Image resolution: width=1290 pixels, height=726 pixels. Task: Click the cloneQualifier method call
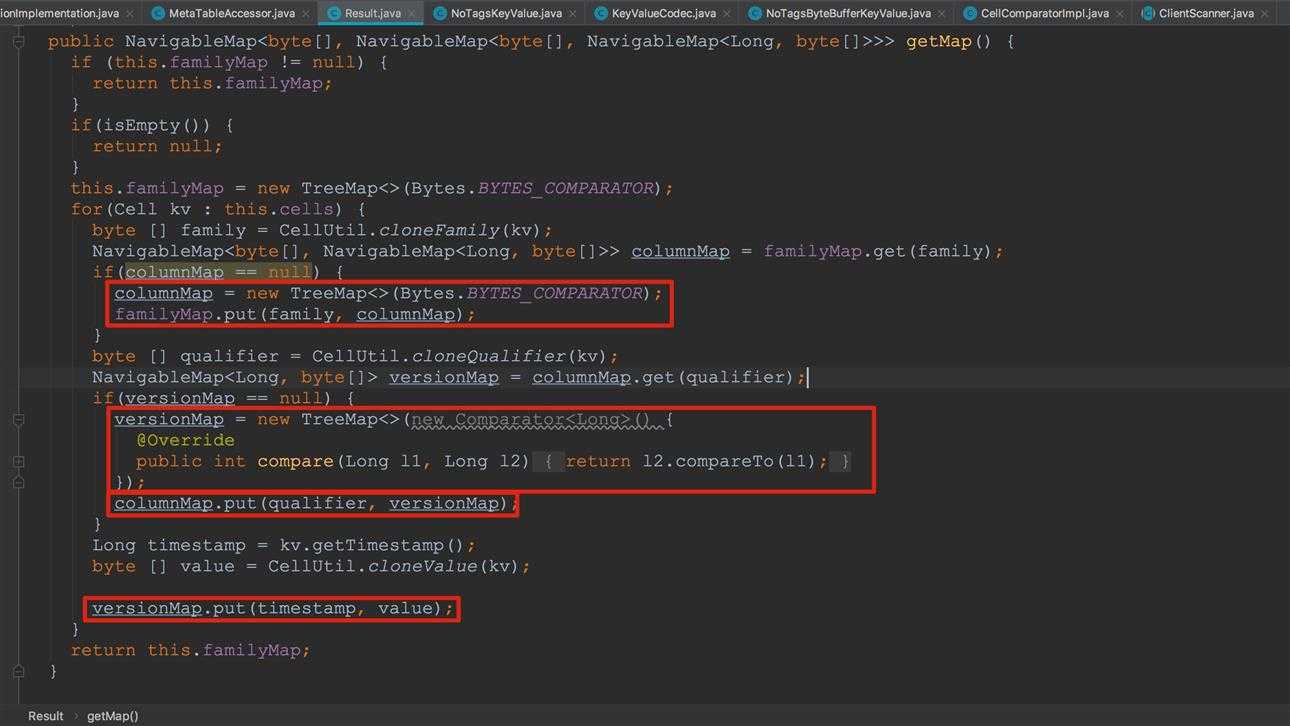pos(490,357)
